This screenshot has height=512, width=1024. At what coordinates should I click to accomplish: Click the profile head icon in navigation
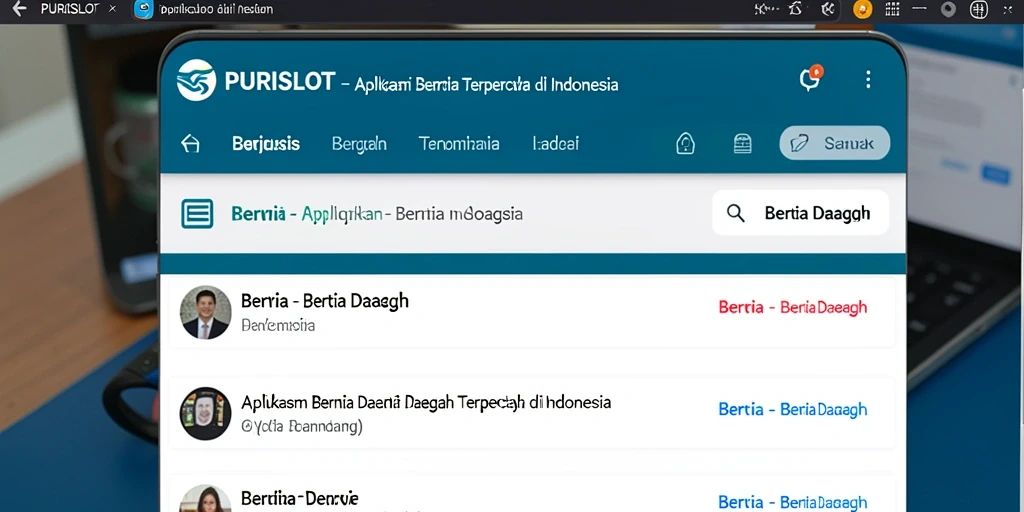[684, 144]
